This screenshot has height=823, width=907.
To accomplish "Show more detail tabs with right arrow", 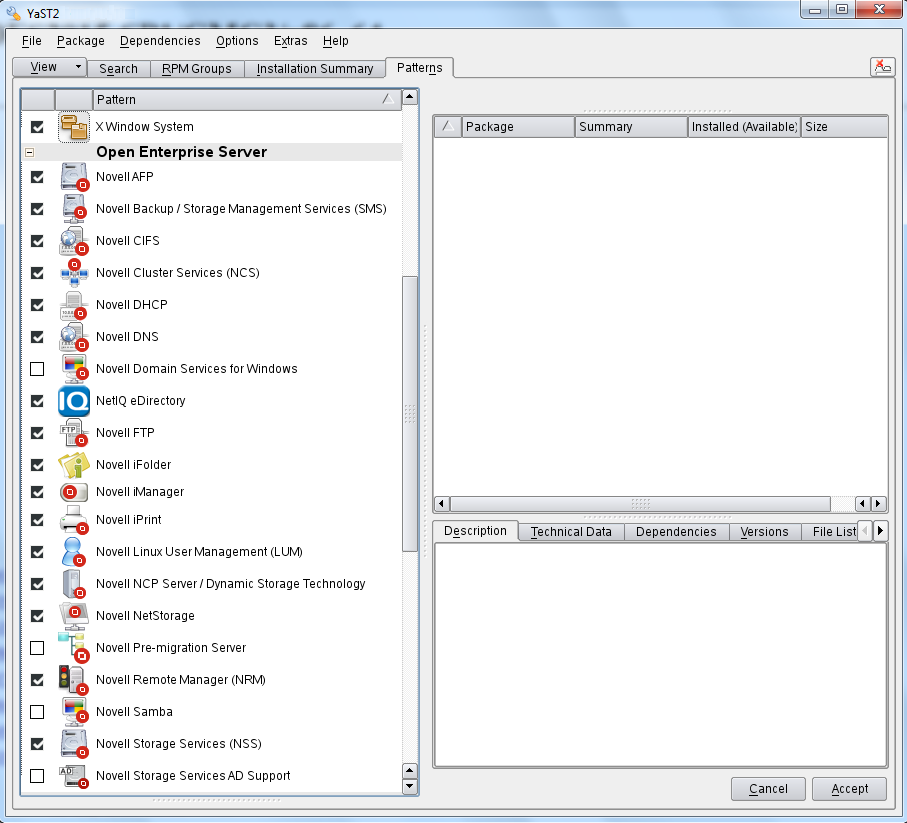I will pyautogui.click(x=880, y=530).
